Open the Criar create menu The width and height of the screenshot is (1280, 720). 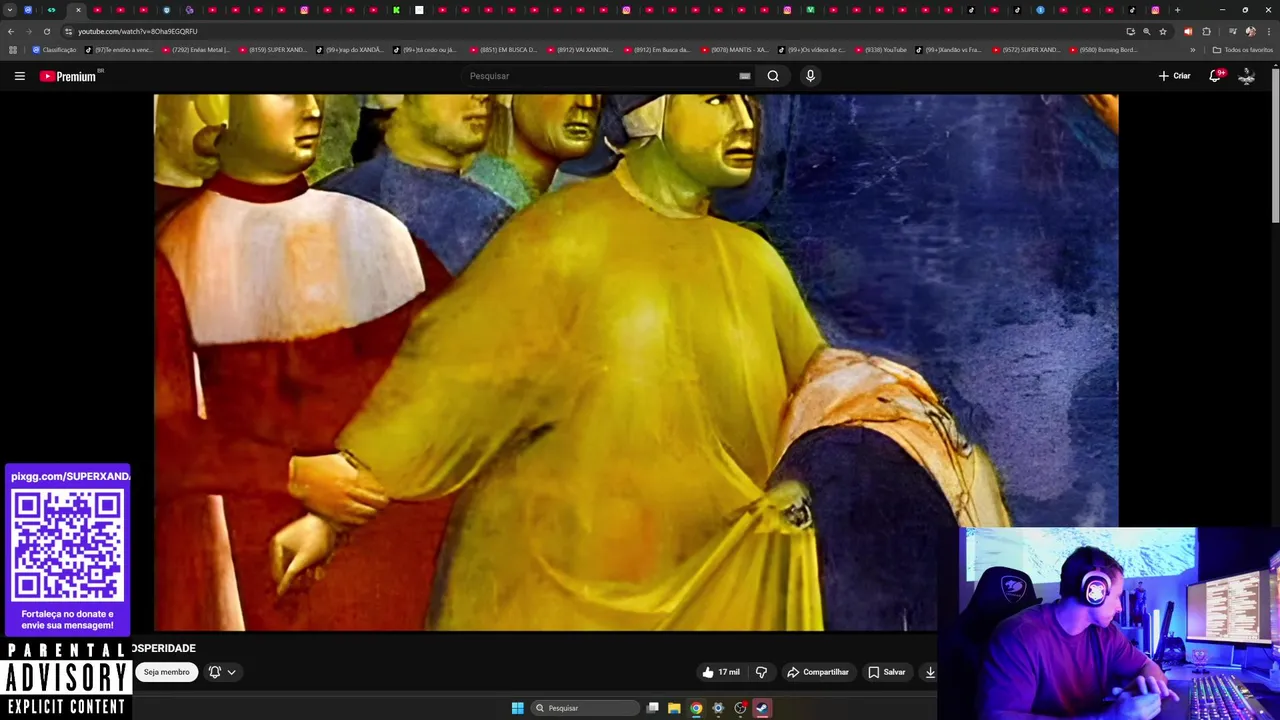pos(1175,76)
